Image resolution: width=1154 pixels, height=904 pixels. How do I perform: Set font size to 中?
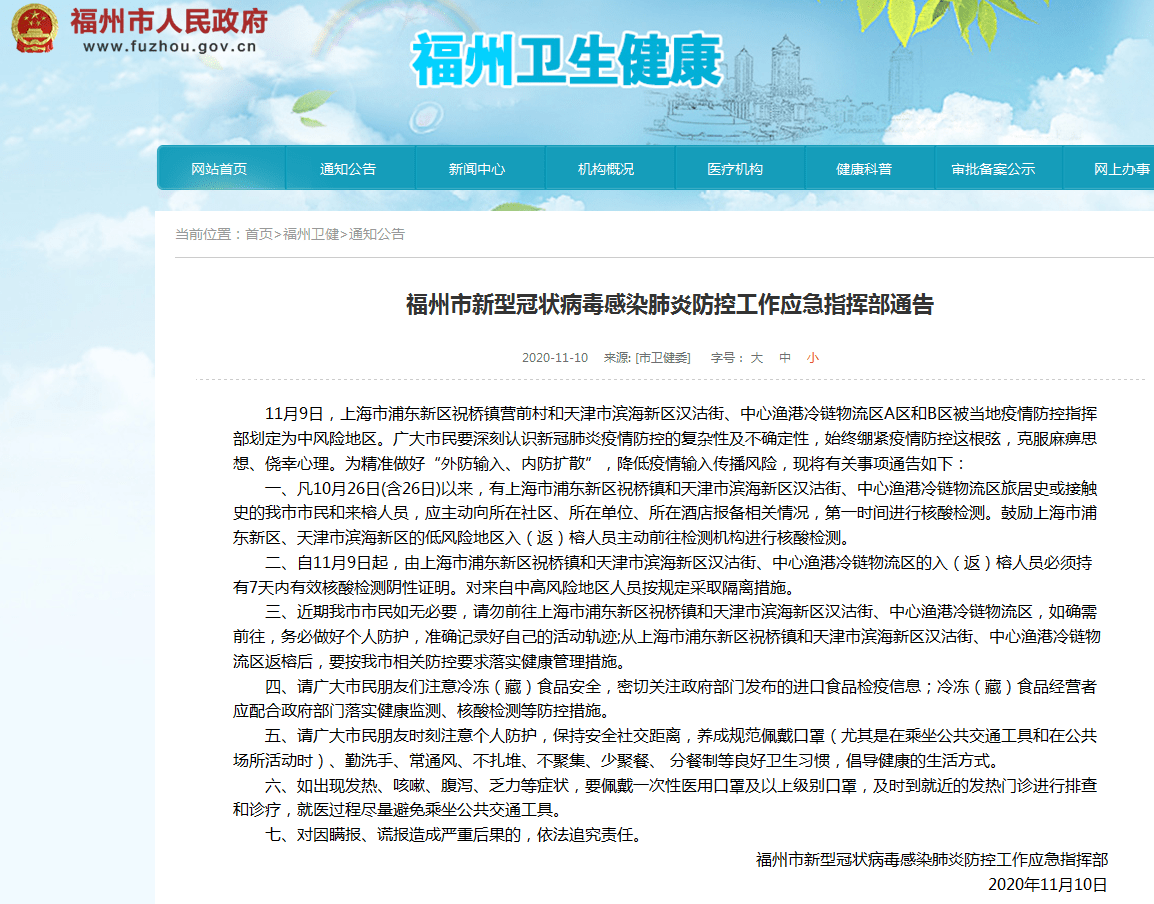785,358
